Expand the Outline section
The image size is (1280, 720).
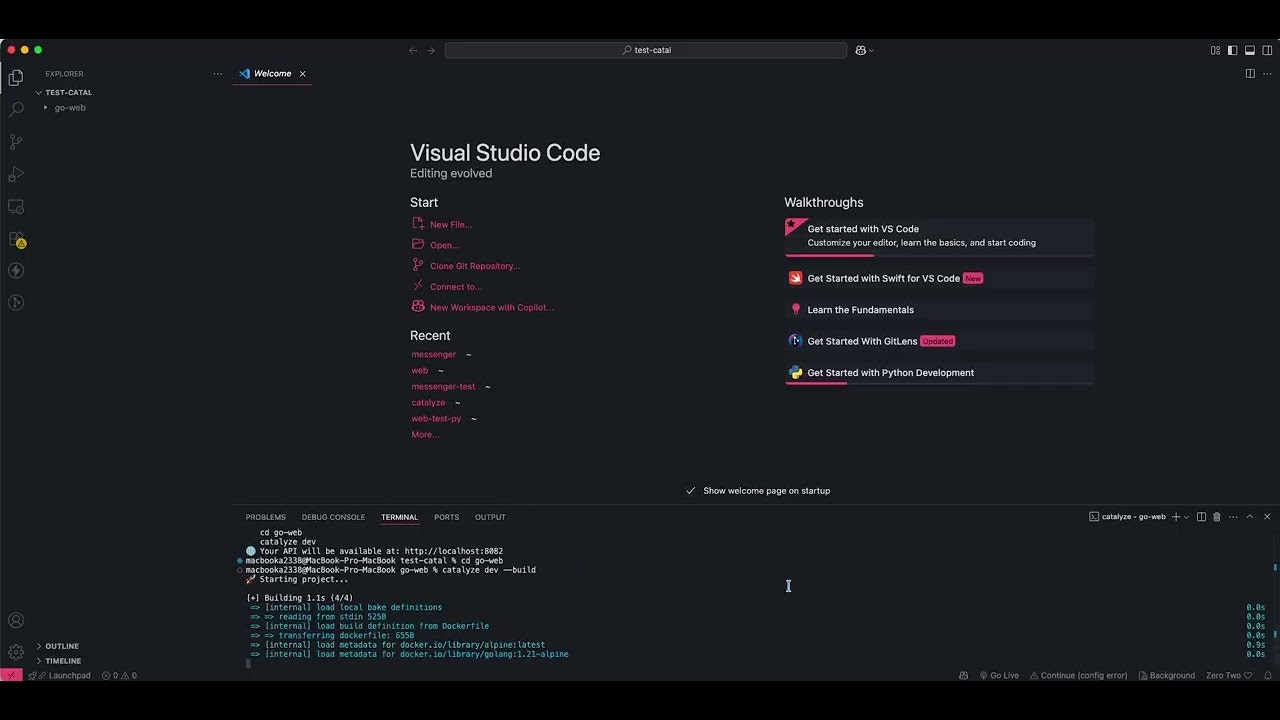pos(62,646)
